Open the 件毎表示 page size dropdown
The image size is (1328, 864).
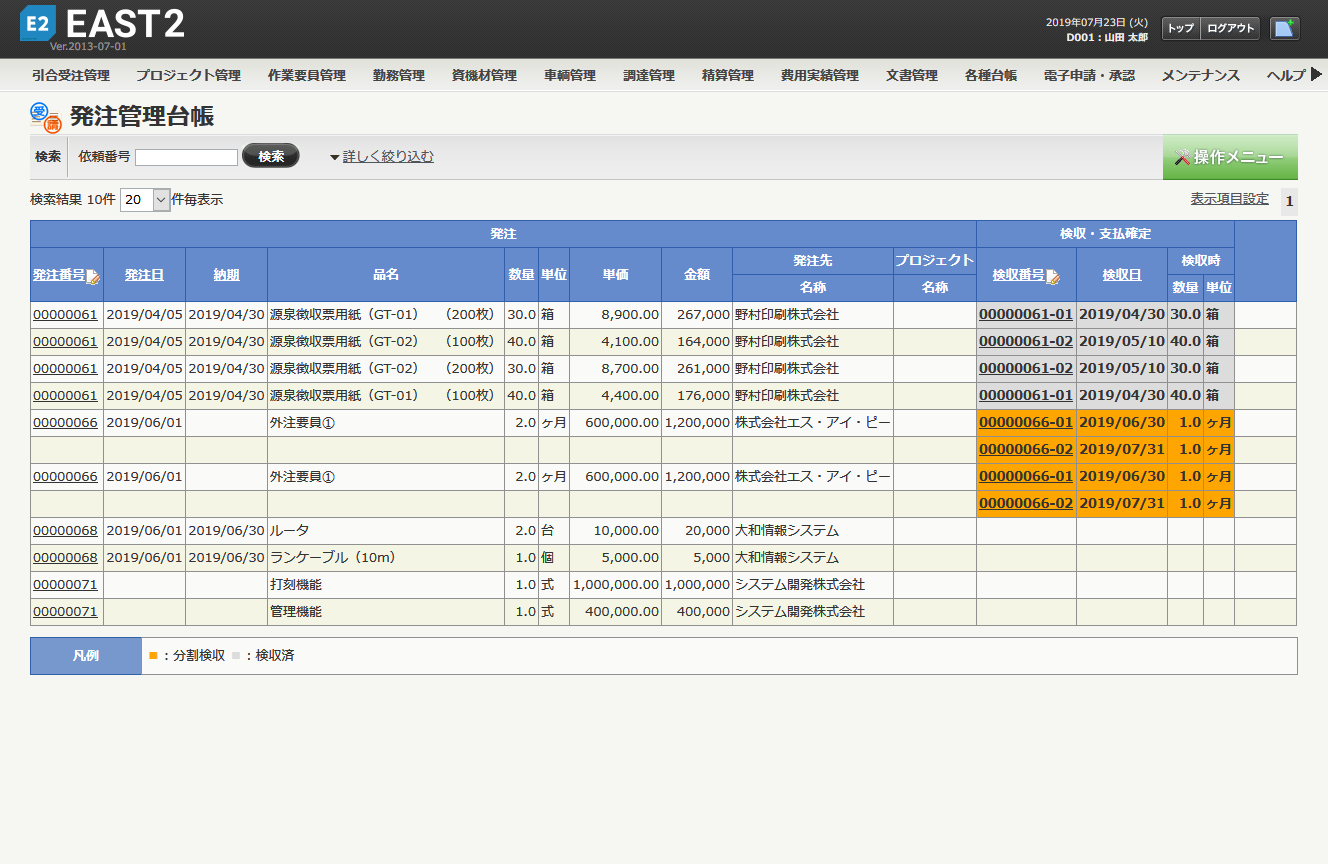pos(146,199)
